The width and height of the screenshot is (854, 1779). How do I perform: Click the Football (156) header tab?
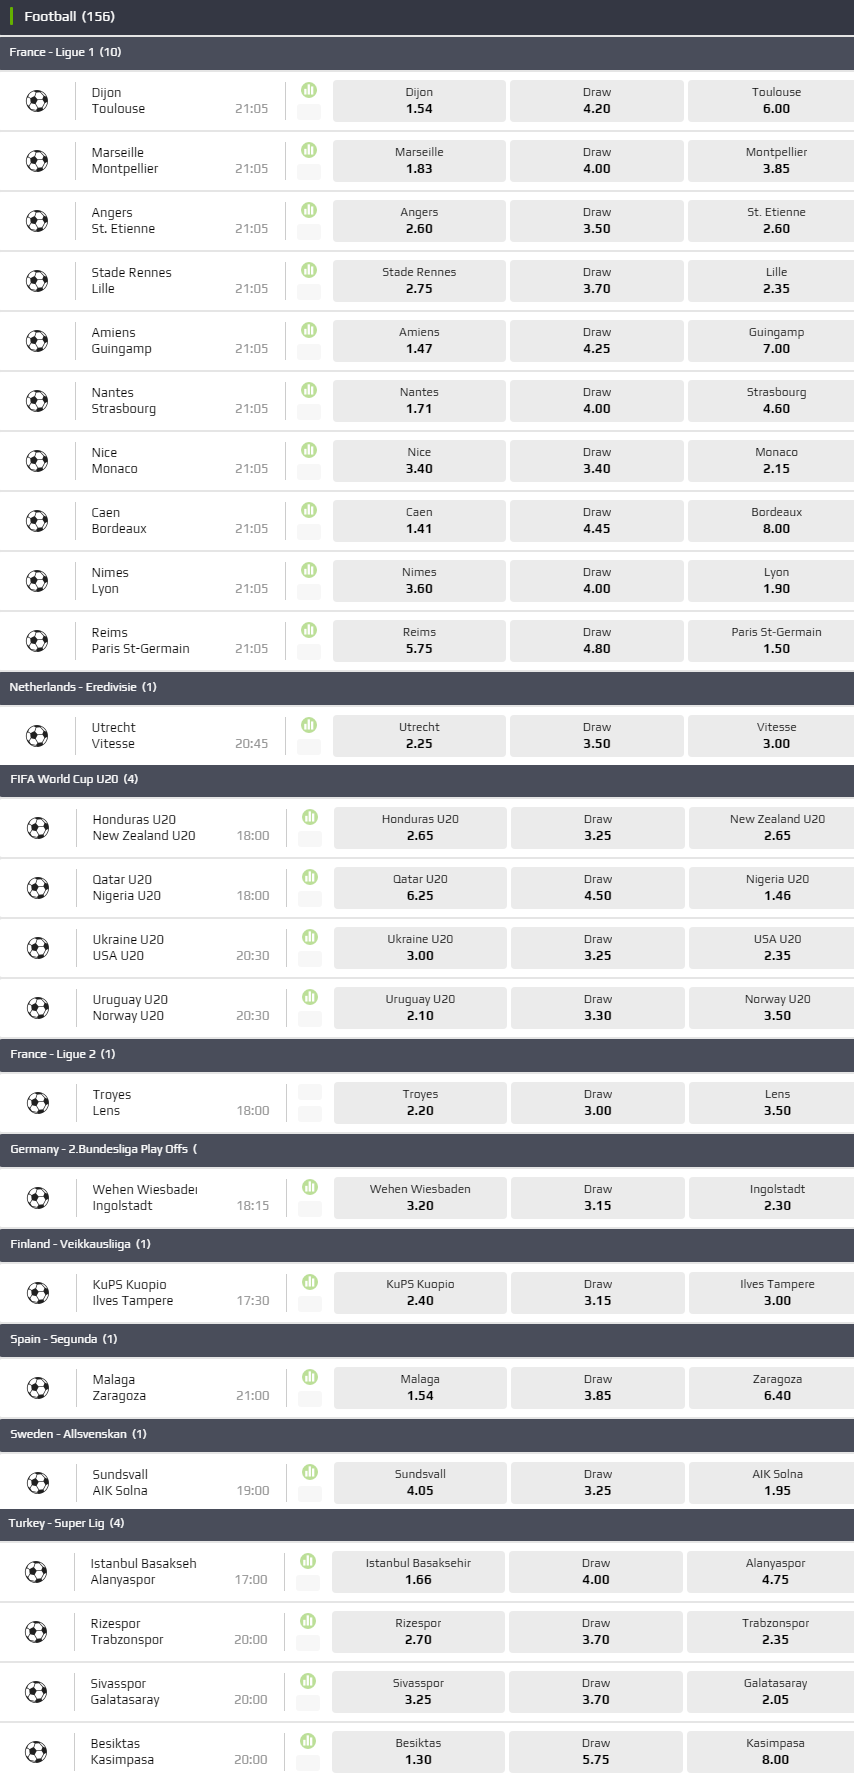(69, 17)
